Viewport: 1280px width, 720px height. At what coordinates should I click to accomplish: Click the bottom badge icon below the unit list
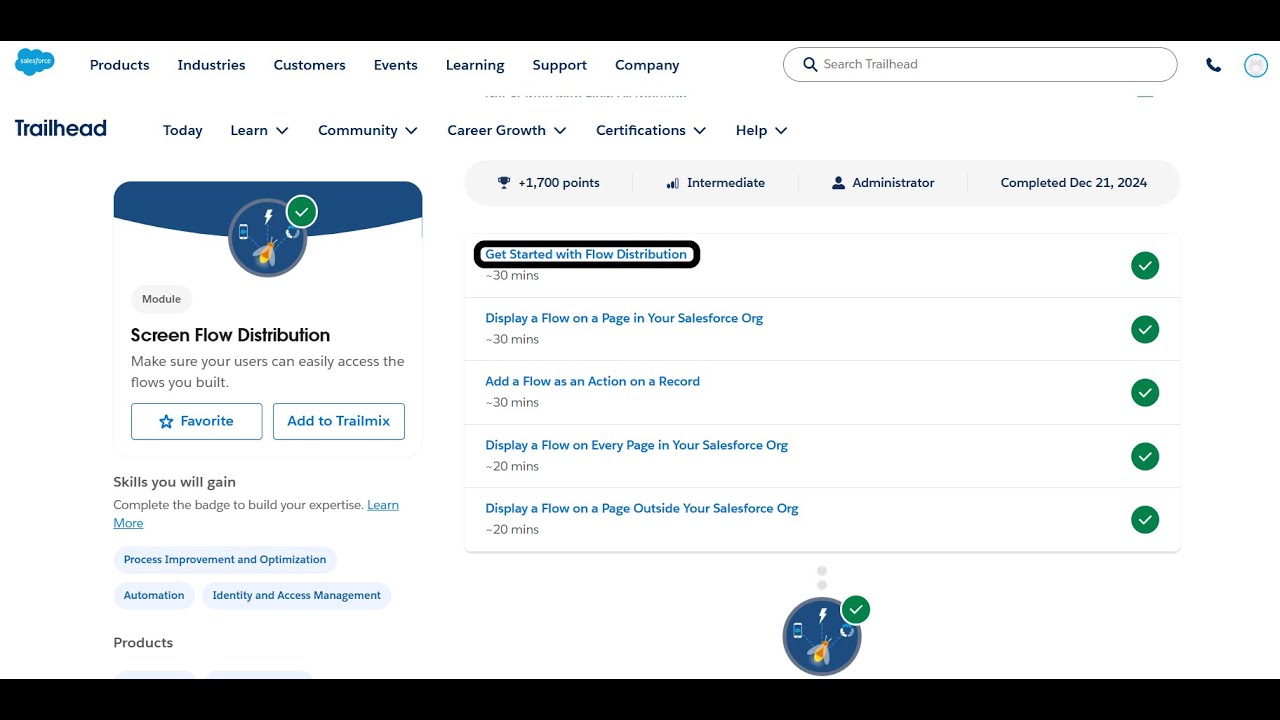pos(822,636)
